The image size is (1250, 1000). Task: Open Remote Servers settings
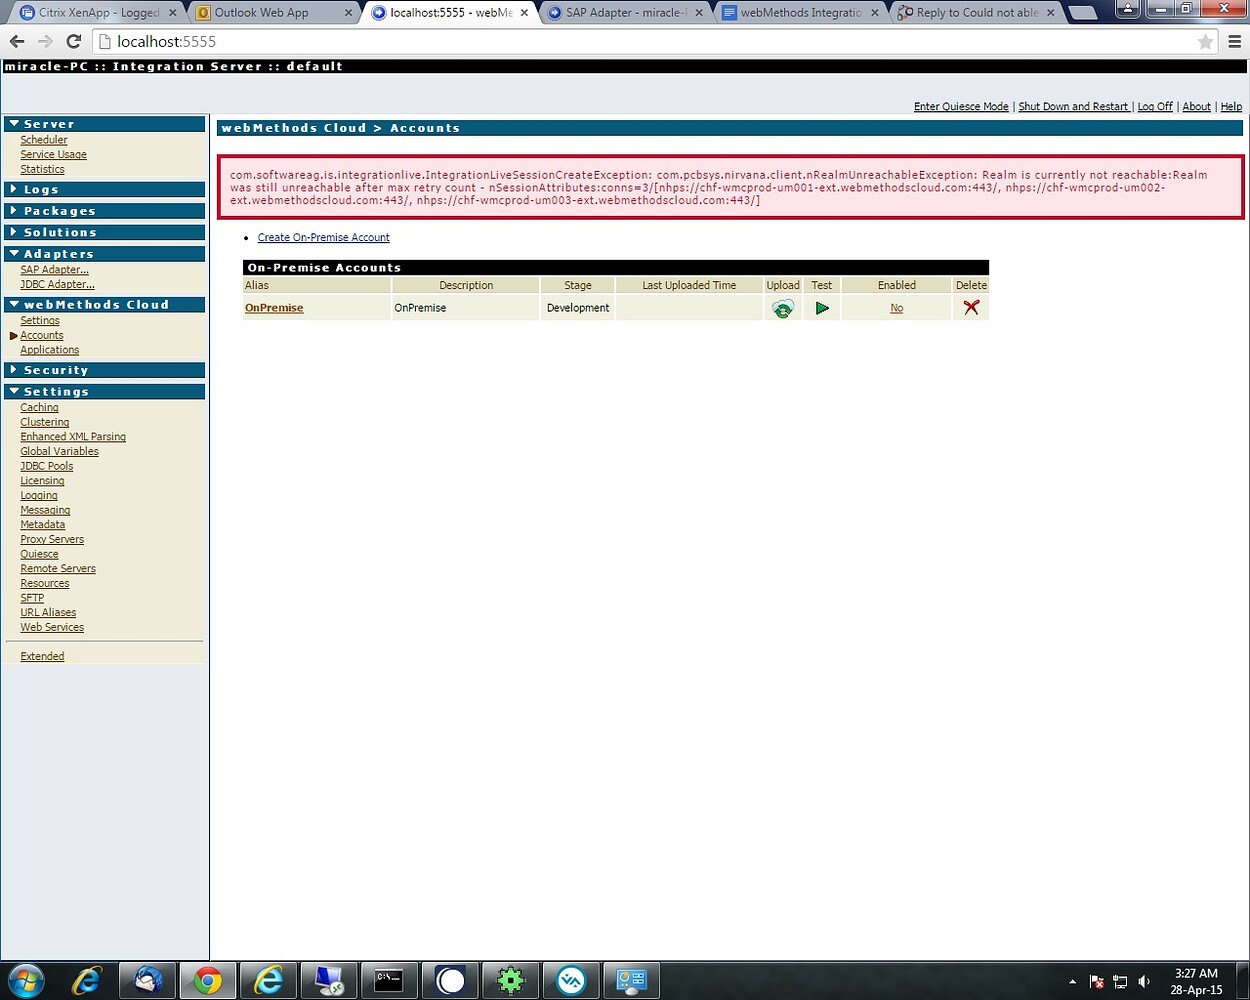[x=58, y=569]
